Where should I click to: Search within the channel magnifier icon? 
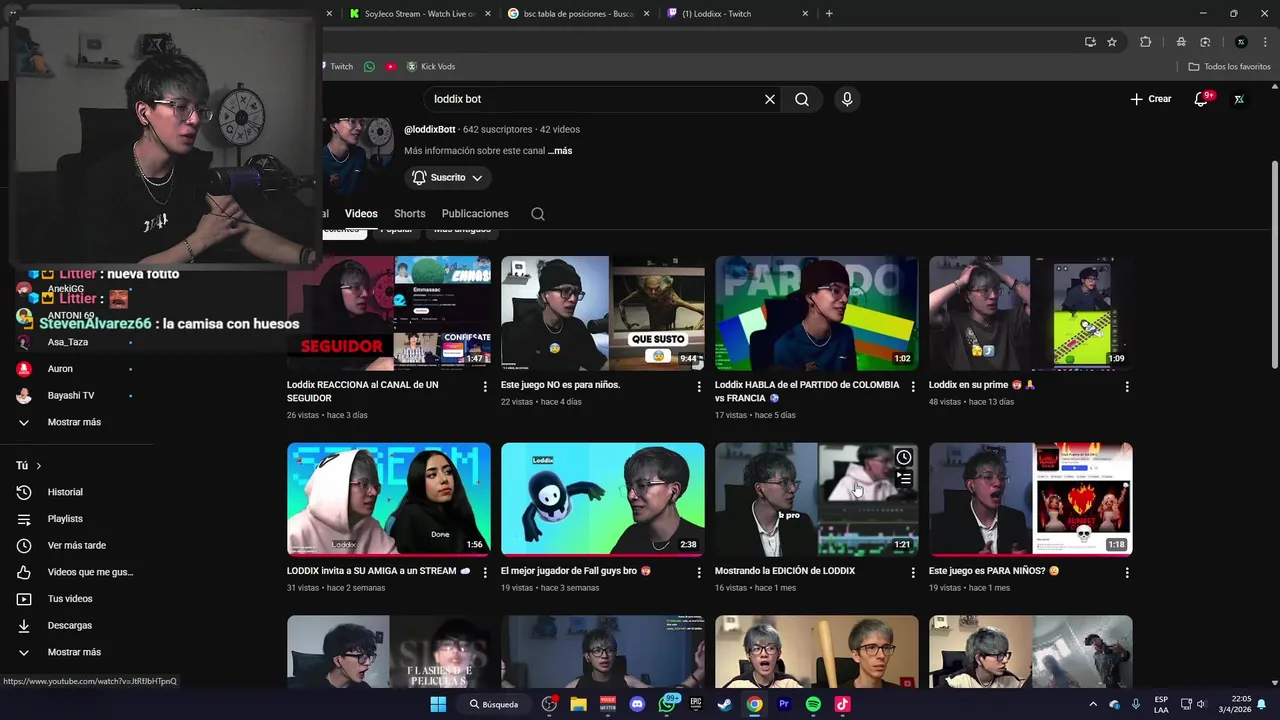[x=538, y=214]
